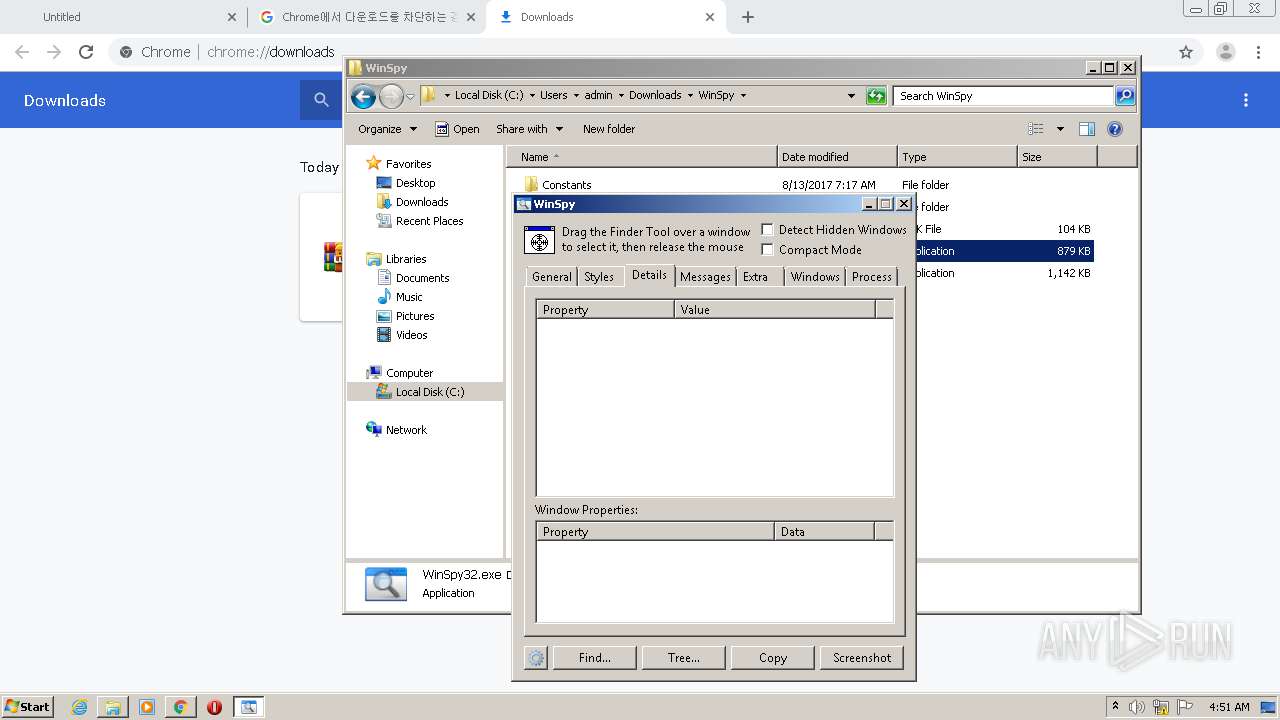Viewport: 1280px width, 720px height.
Task: Open the Messages tab
Action: pos(705,277)
